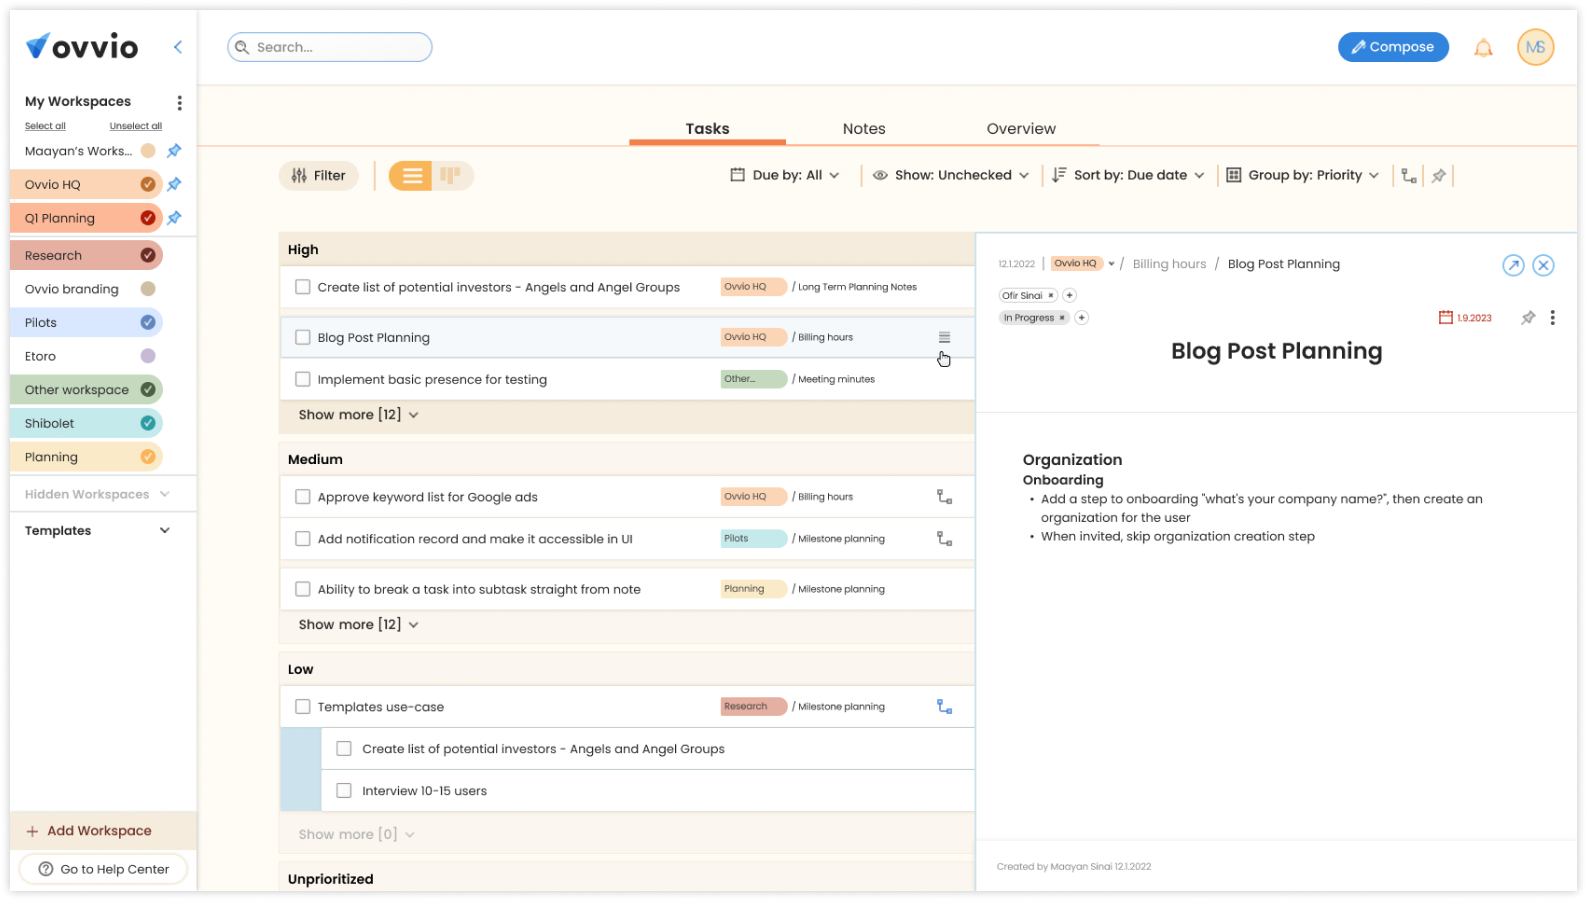1587x901 pixels.
Task: Switch to board view layout
Action: 451,176
